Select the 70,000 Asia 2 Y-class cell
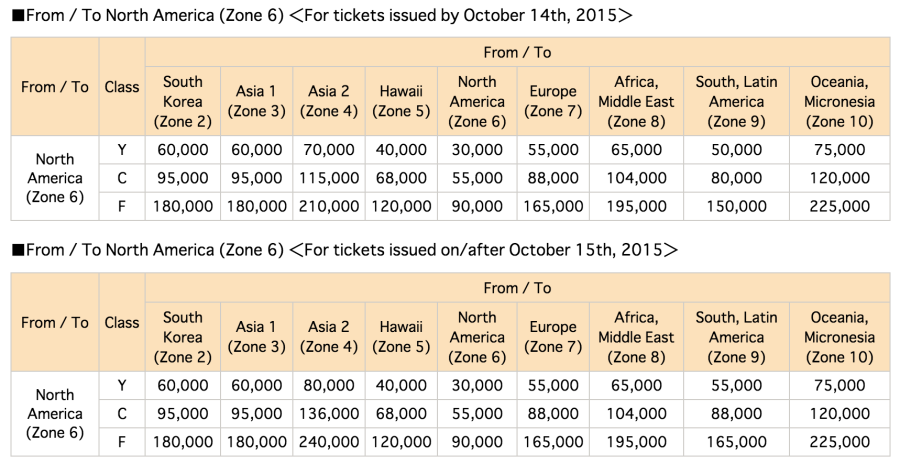The width and height of the screenshot is (900, 465). (x=328, y=150)
